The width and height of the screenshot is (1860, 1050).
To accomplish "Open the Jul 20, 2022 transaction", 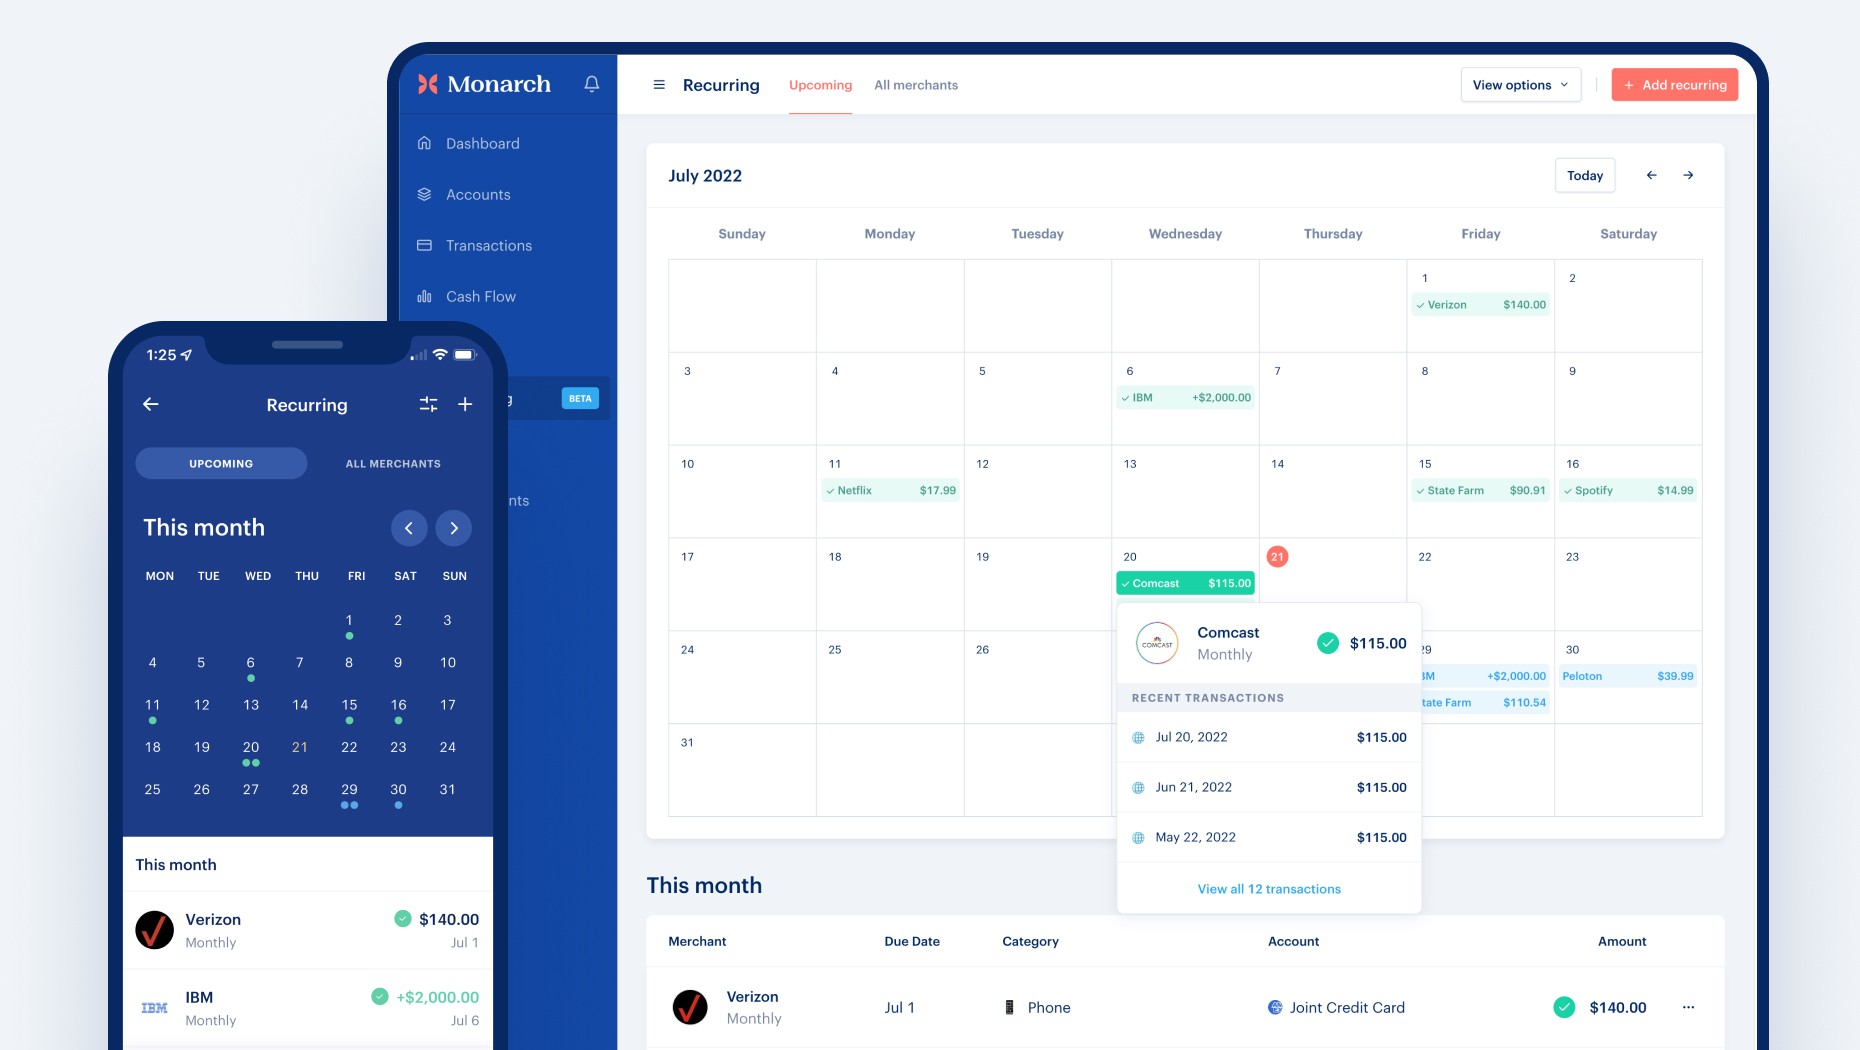I will pyautogui.click(x=1269, y=737).
